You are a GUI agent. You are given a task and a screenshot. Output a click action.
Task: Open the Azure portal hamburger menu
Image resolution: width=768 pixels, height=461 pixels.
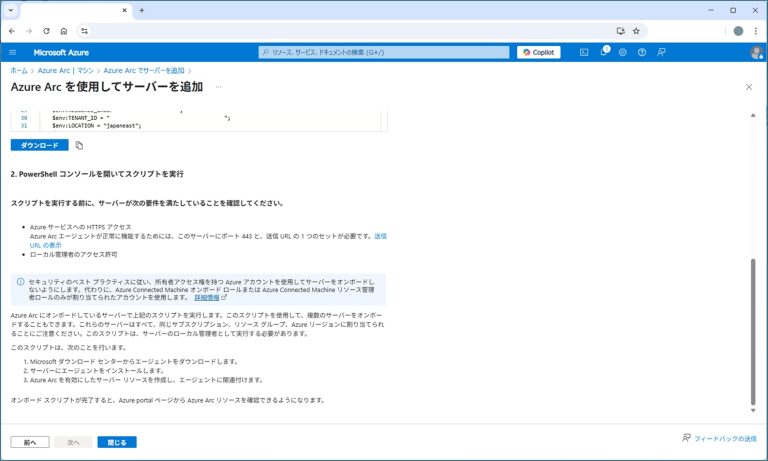13,52
